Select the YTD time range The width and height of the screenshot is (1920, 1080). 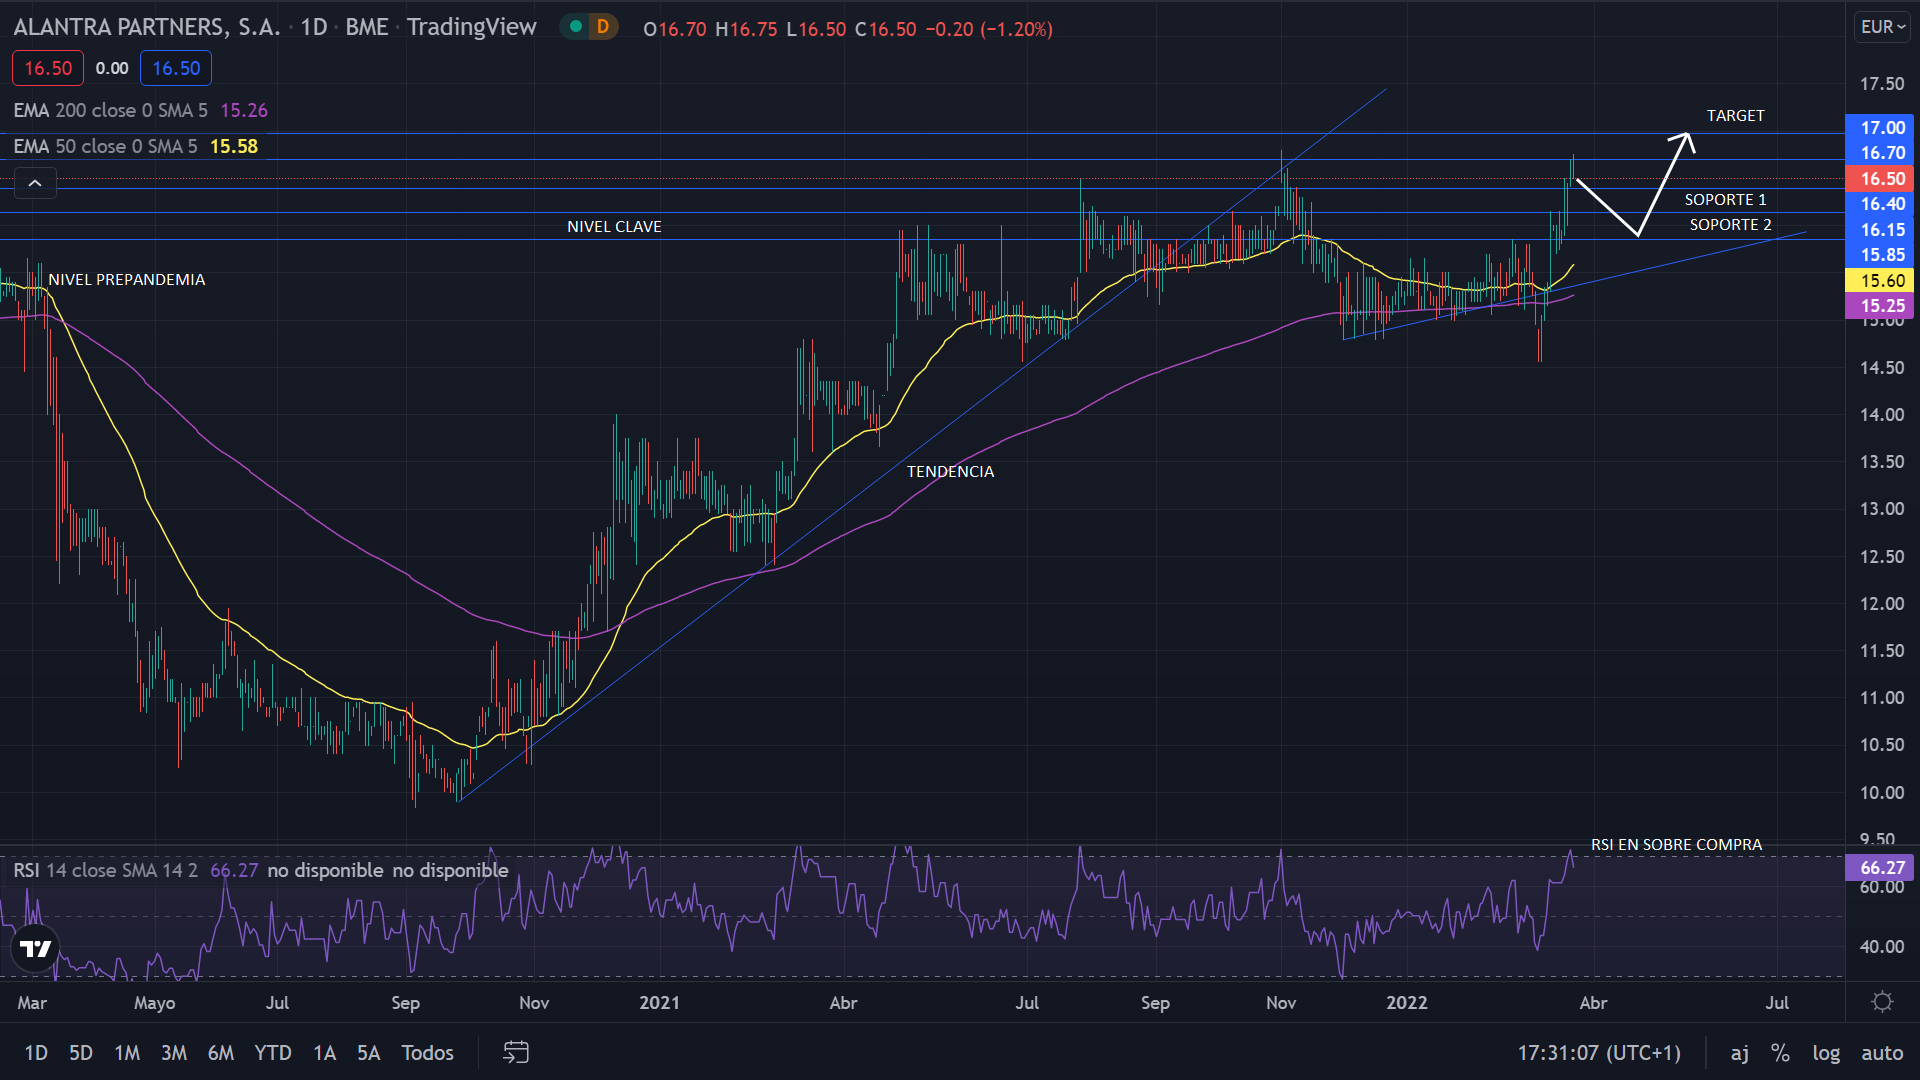click(x=272, y=1052)
